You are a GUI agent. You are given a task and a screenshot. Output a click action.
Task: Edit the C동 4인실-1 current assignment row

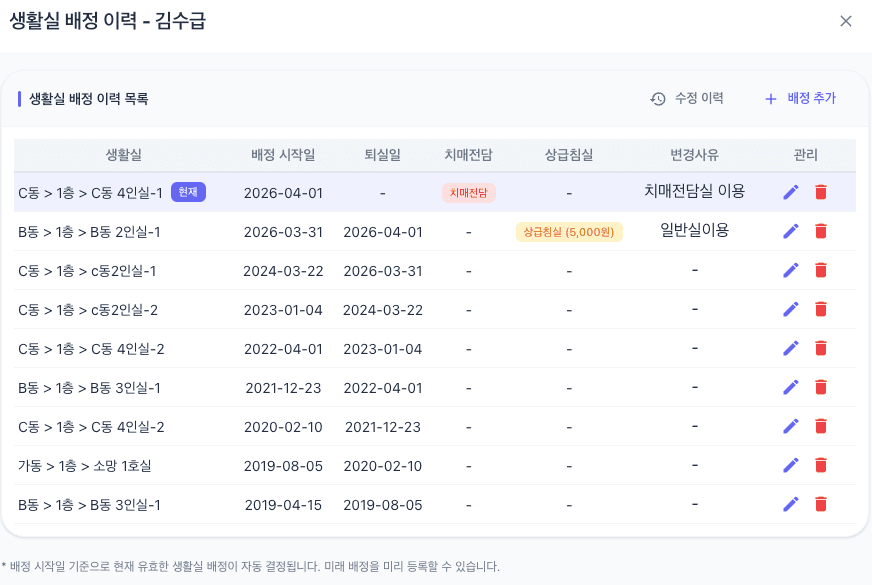tap(791, 192)
